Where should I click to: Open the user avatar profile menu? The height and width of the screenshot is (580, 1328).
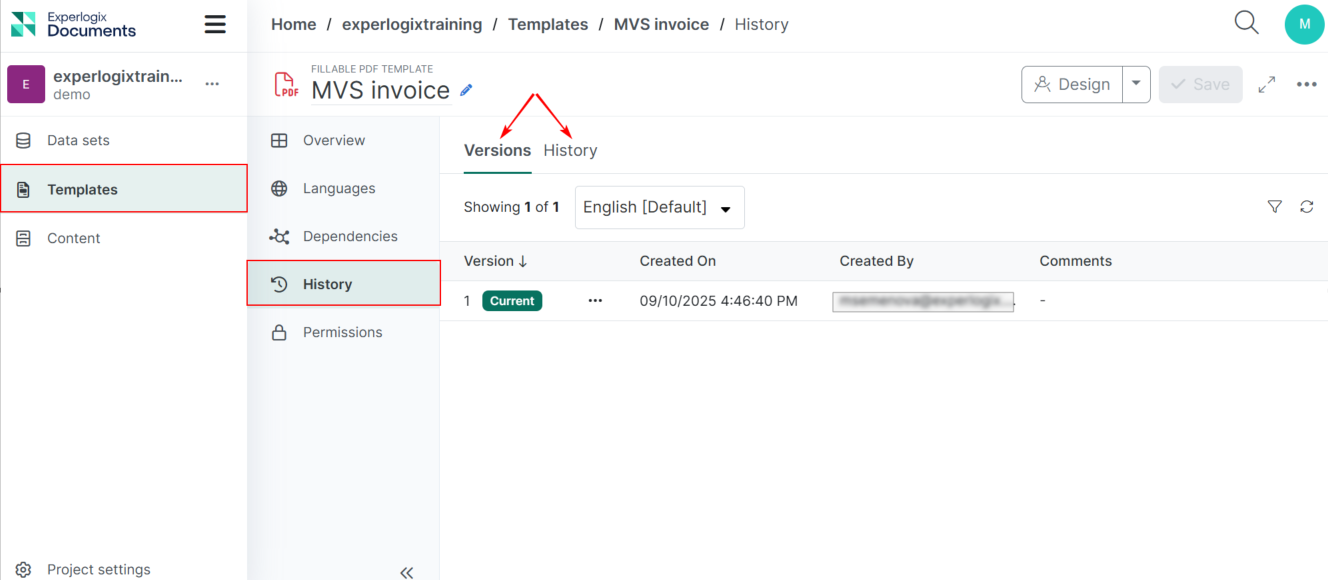pyautogui.click(x=1304, y=25)
